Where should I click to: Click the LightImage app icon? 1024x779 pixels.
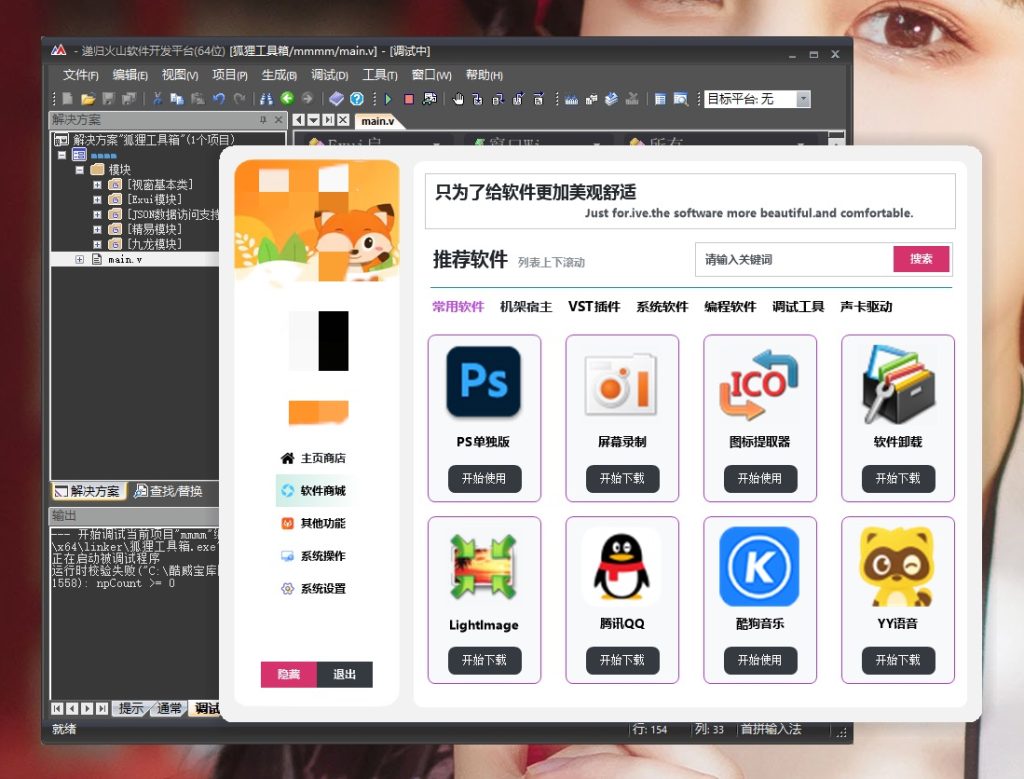[483, 567]
